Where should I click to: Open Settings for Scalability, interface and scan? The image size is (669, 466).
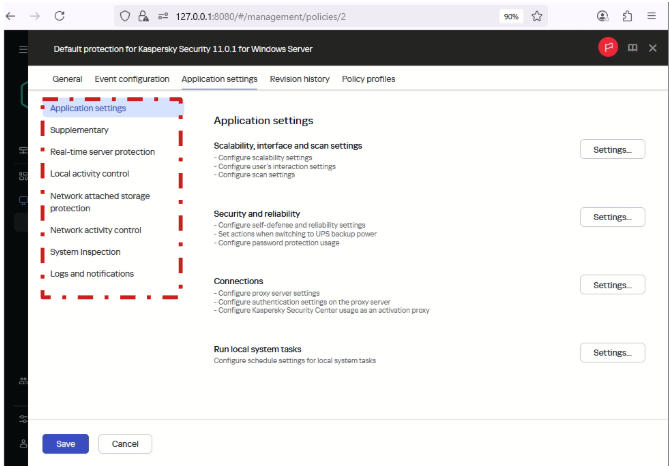612,149
